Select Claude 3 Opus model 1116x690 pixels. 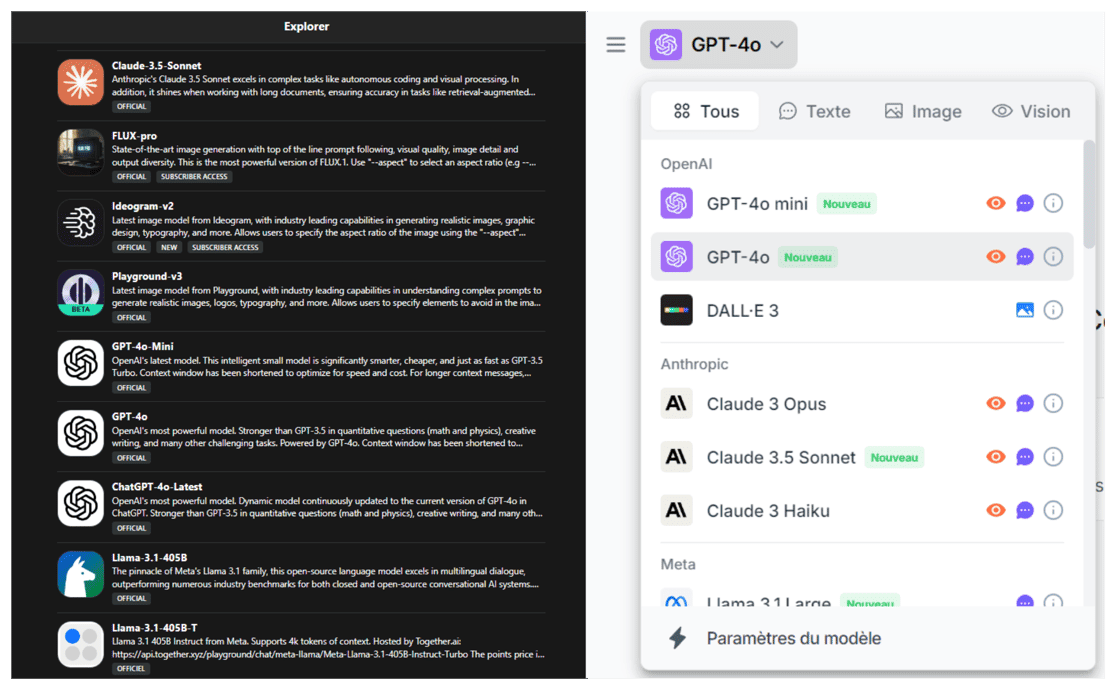862,404
